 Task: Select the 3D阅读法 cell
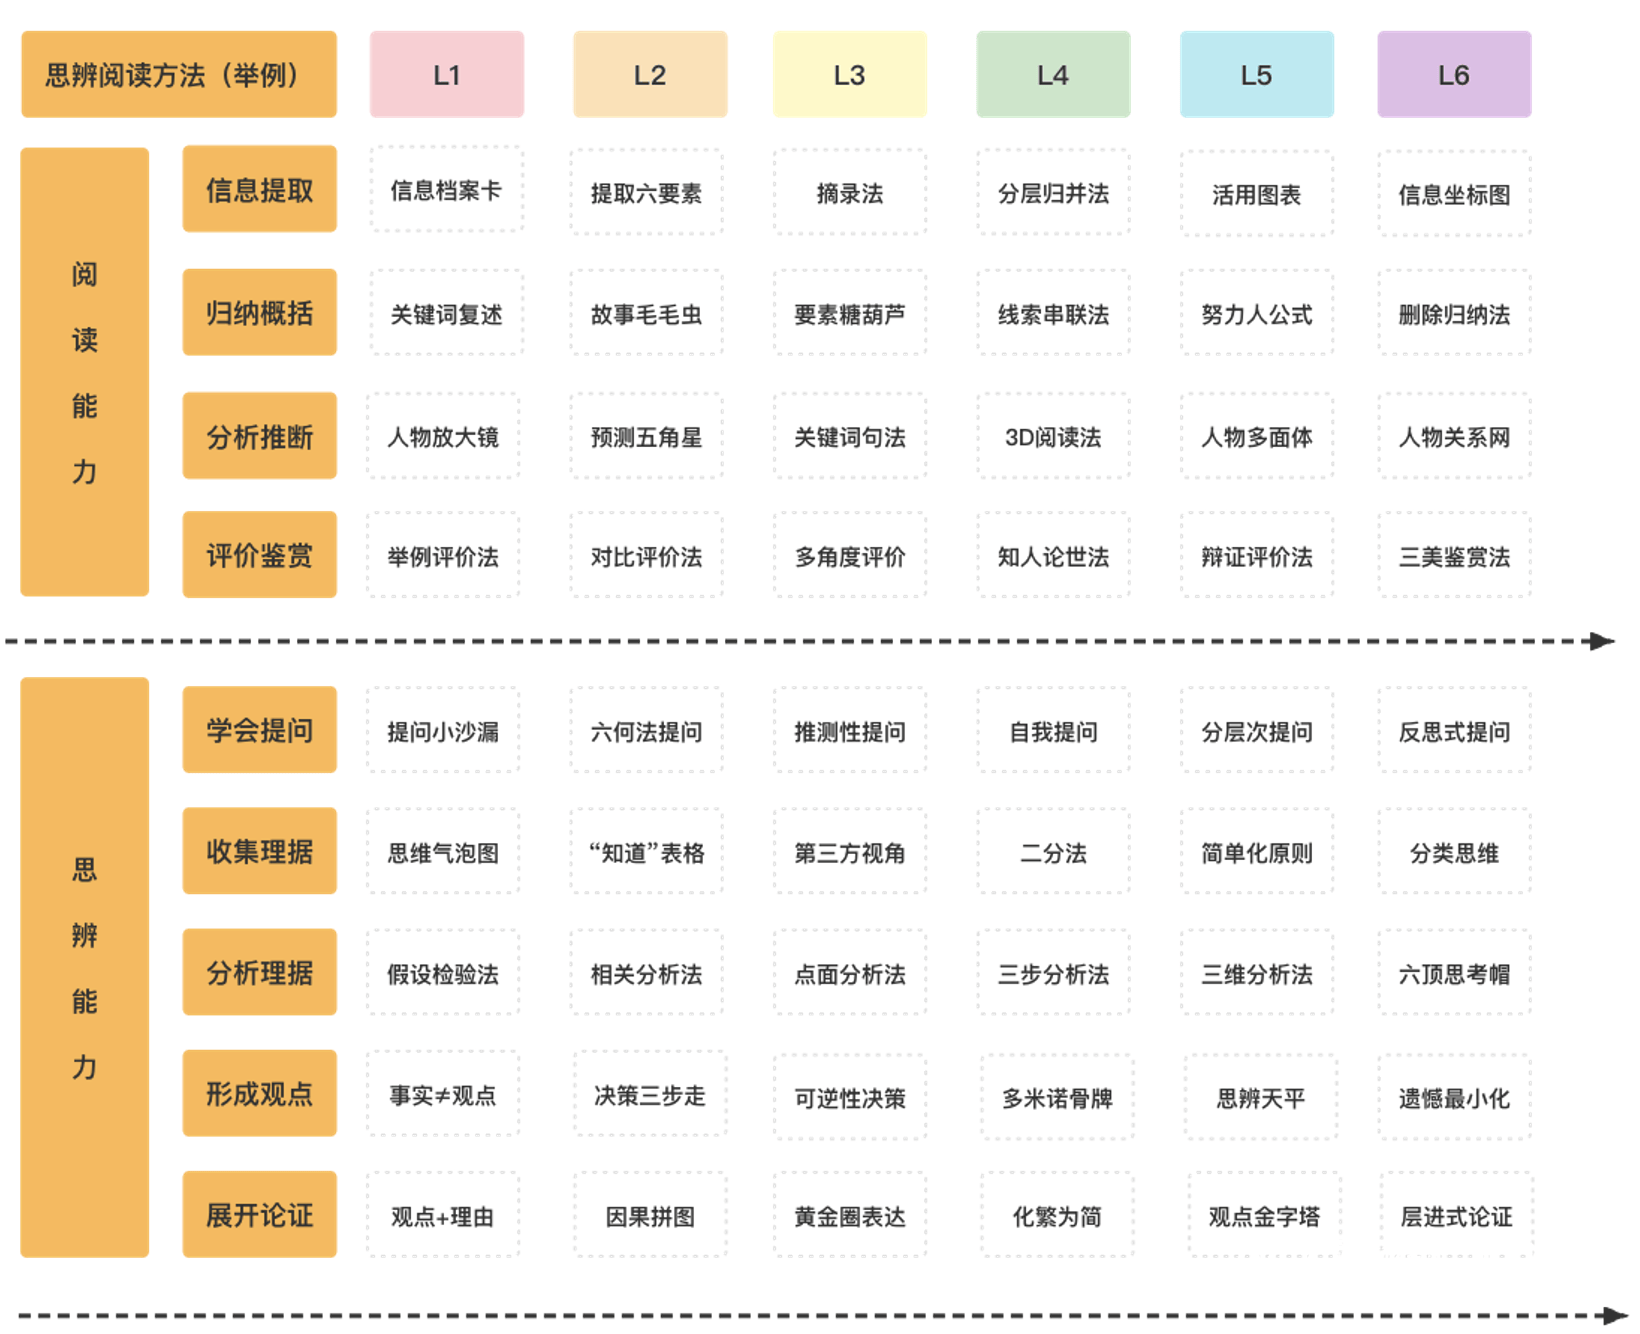1054,436
